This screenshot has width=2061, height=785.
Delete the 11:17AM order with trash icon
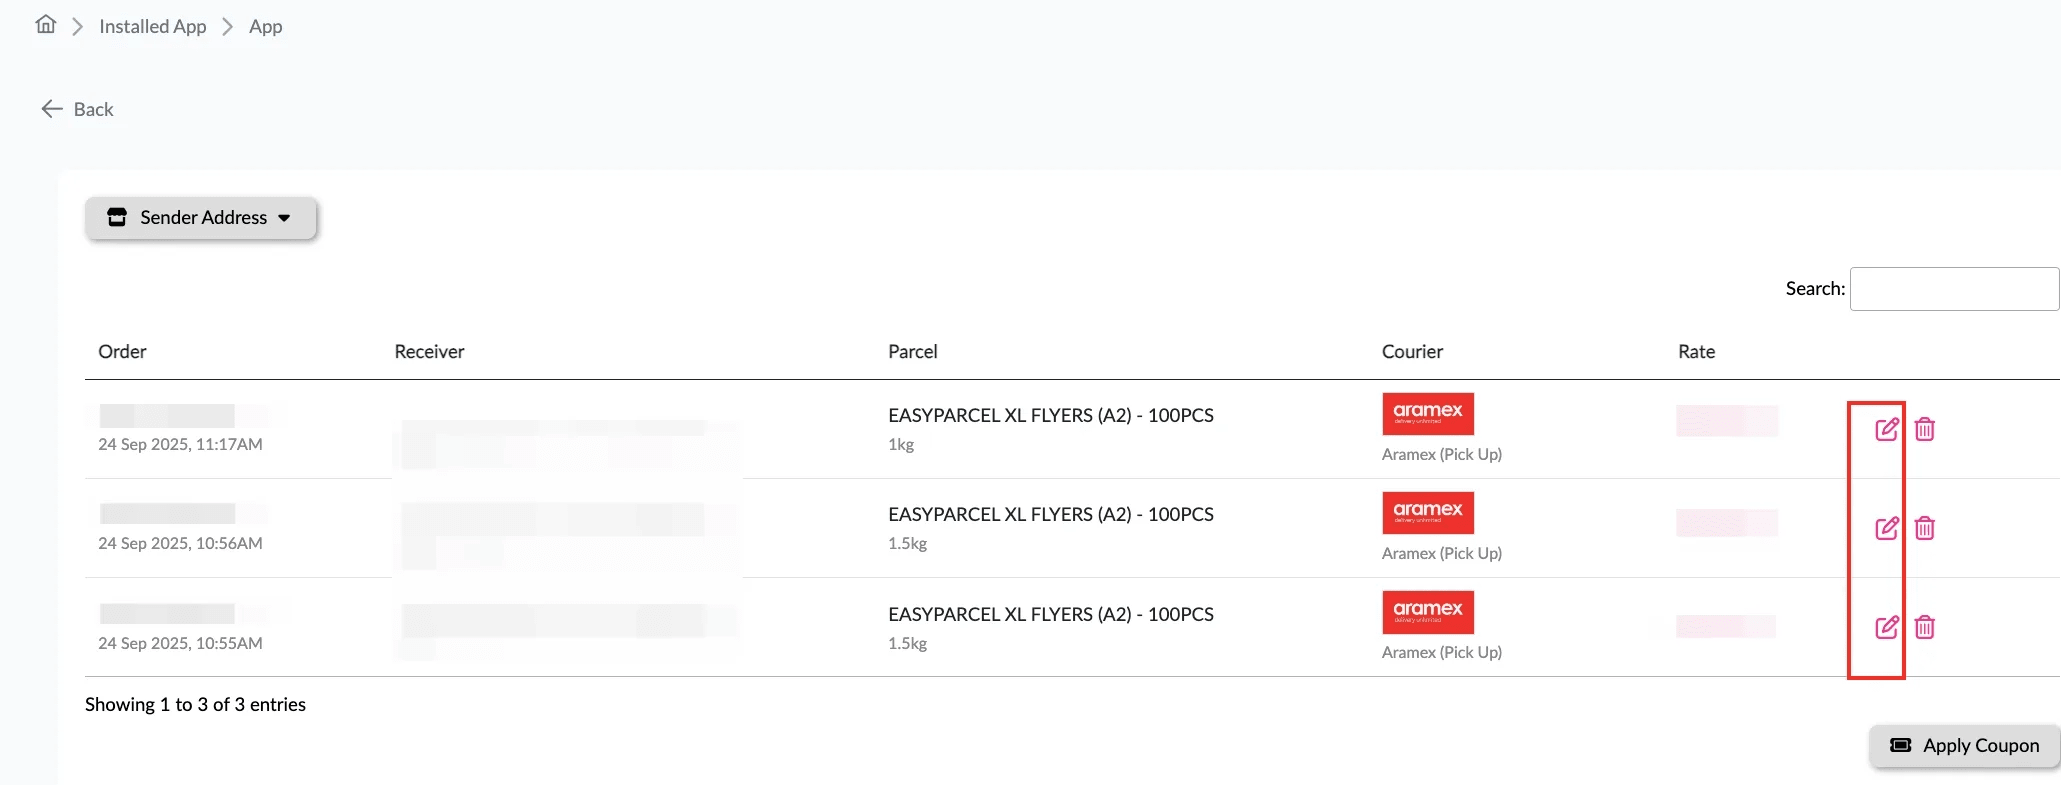(x=1924, y=429)
